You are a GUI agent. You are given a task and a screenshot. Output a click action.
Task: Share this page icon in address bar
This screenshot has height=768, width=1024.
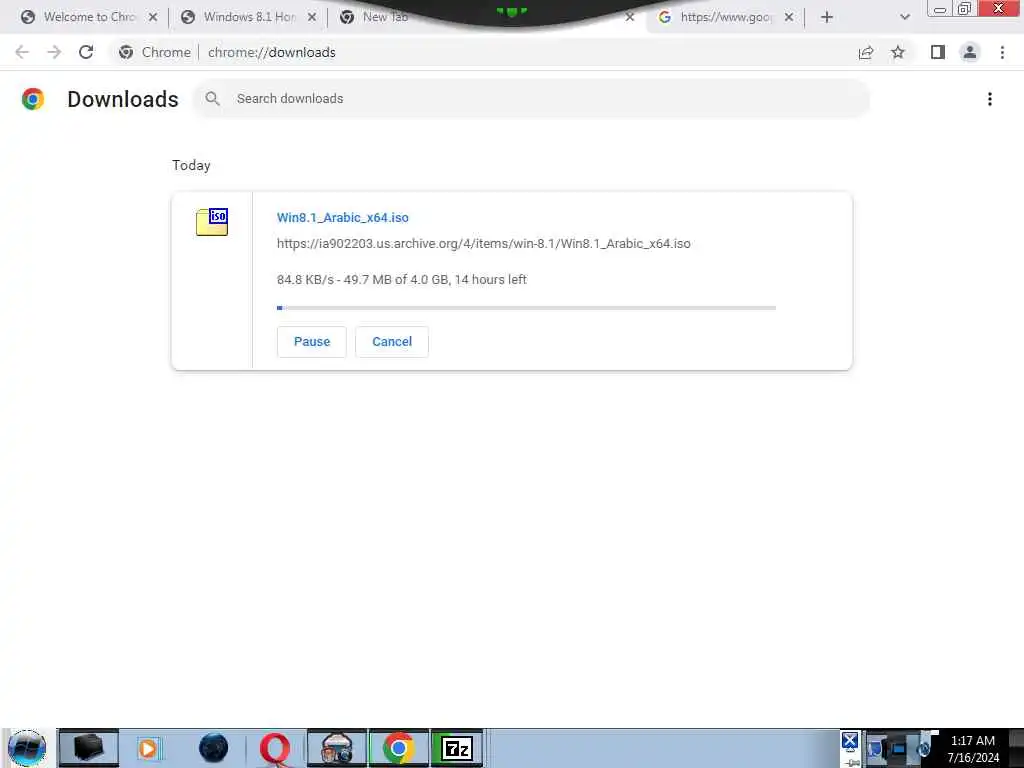coord(866,52)
